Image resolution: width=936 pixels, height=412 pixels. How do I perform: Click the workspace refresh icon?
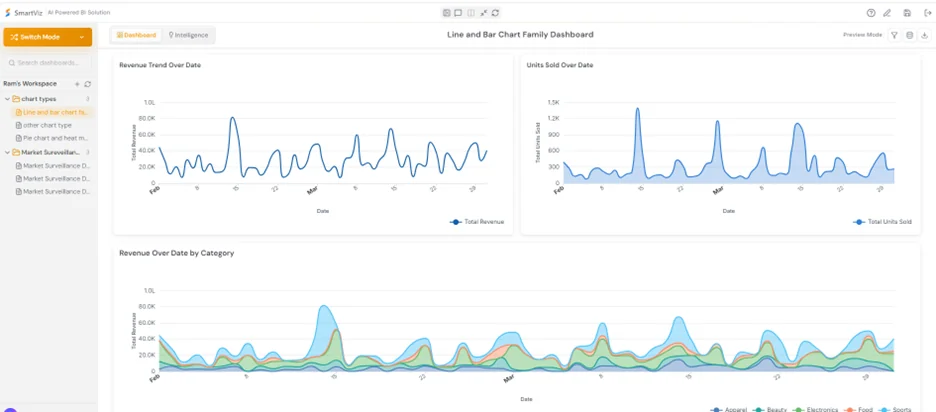click(88, 84)
